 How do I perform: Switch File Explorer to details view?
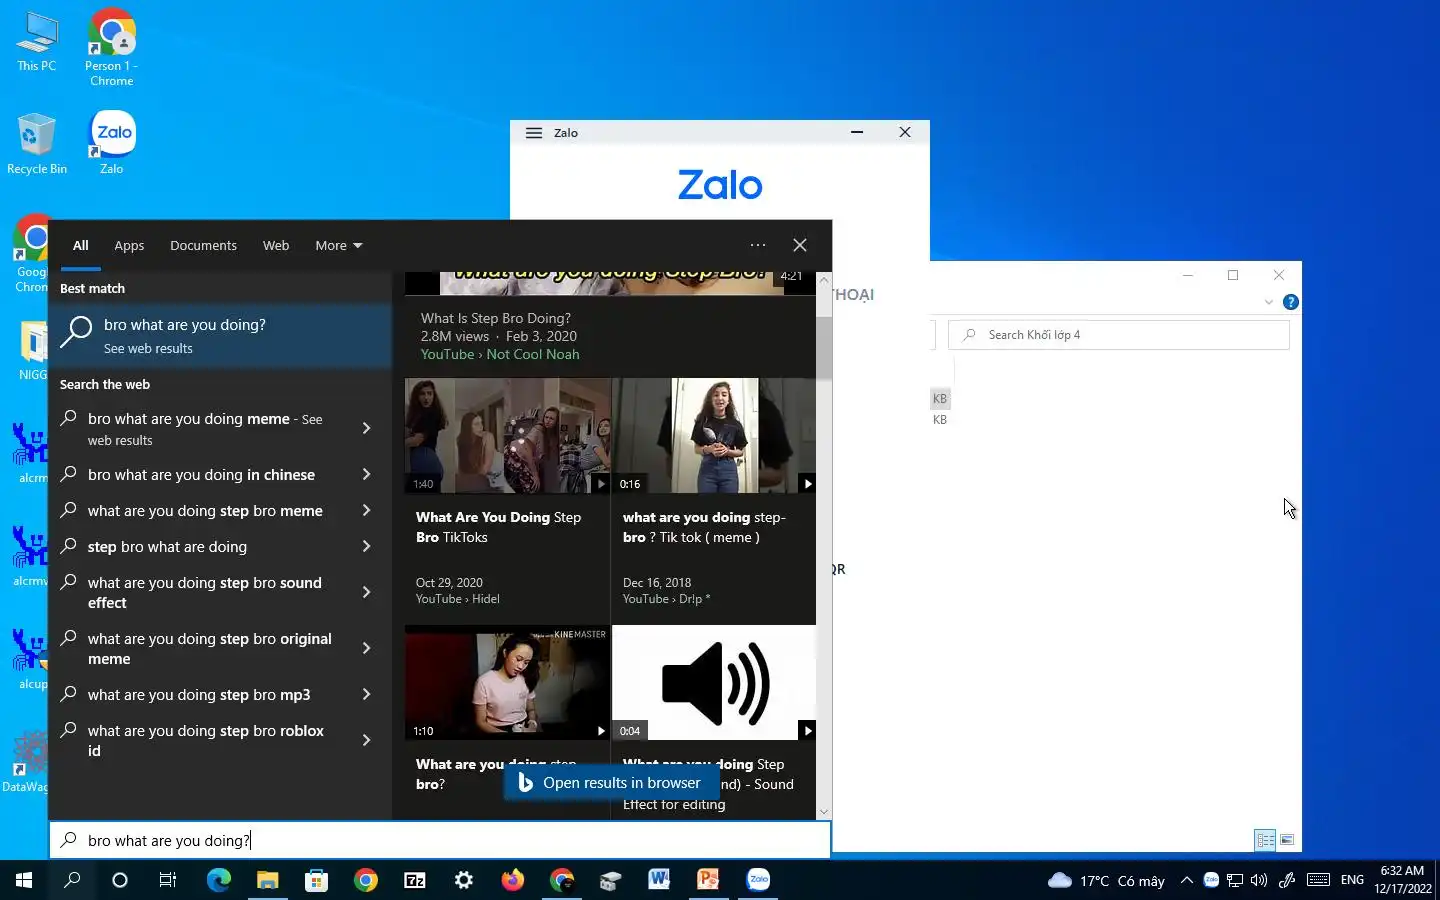point(1265,840)
